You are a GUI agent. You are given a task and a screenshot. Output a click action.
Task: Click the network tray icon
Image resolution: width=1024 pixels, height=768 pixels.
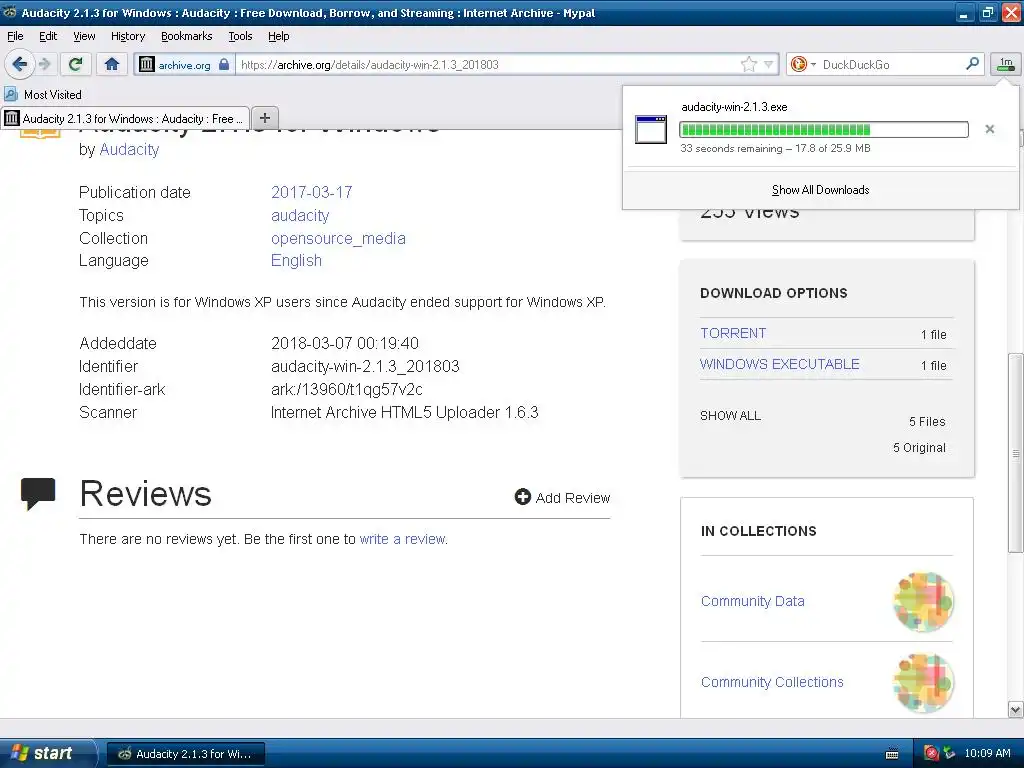(949, 753)
